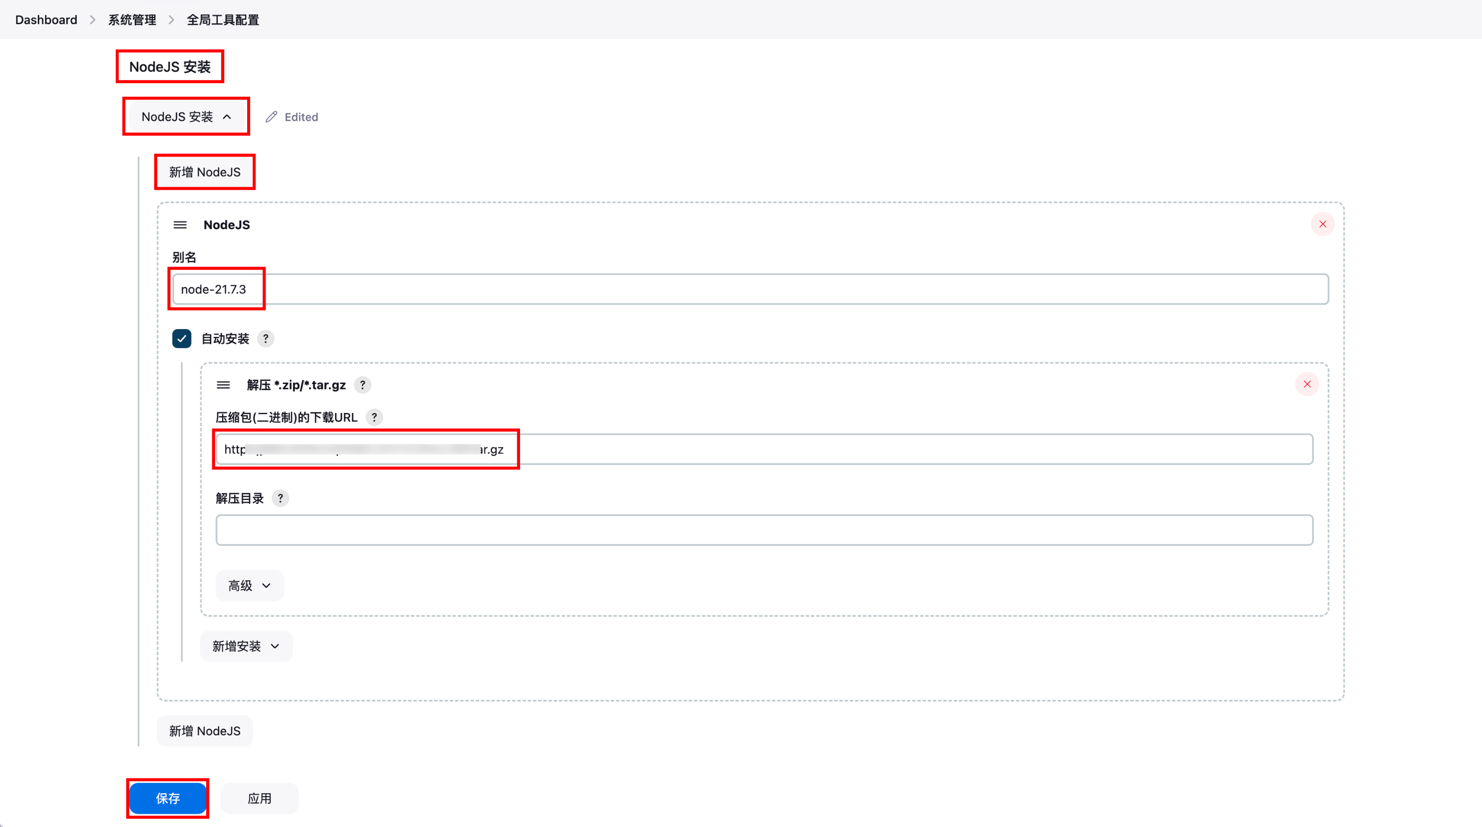Click the top 新增 NodeJS button
The height and width of the screenshot is (827, 1482).
205,172
